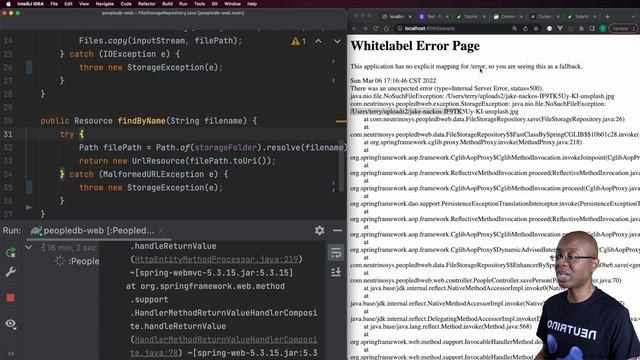The width and height of the screenshot is (640, 360).
Task: Go to next highlighted problem arrow
Action: (x=337, y=41)
